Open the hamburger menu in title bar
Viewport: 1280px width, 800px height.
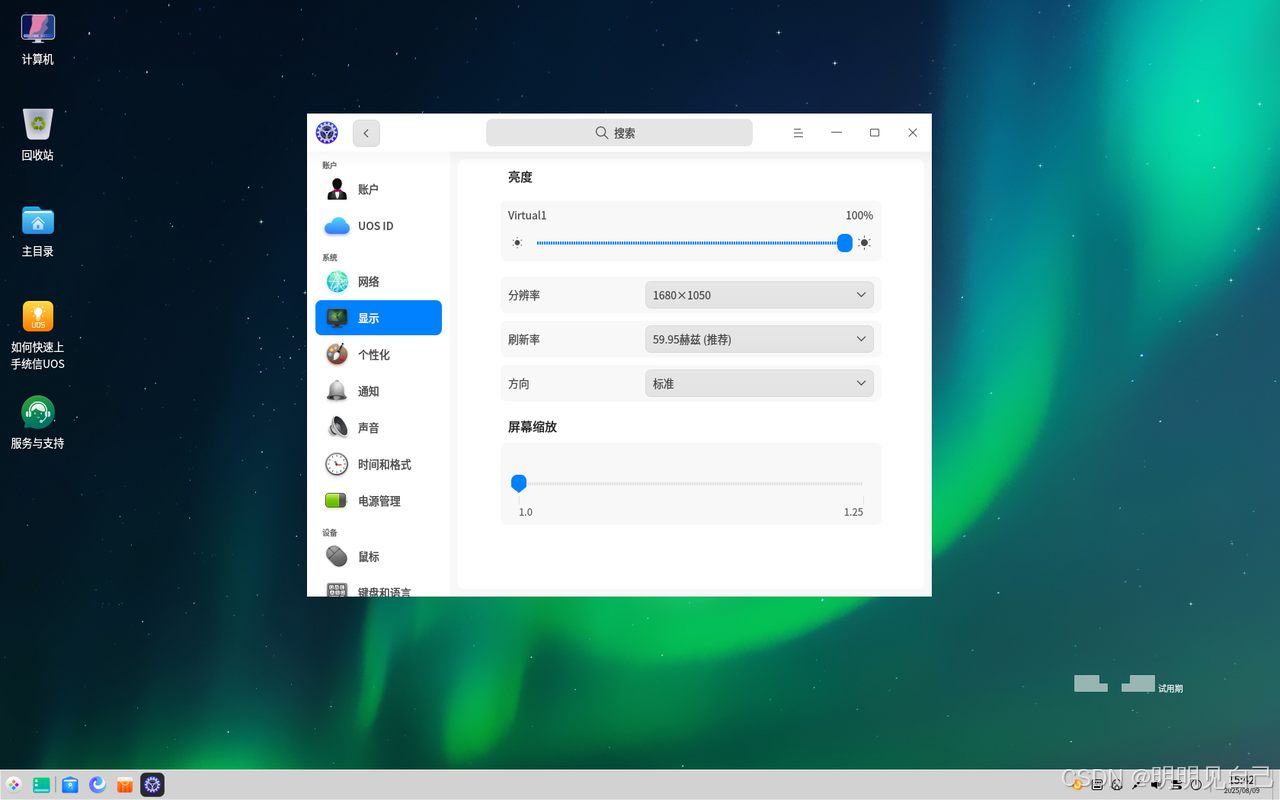(798, 132)
